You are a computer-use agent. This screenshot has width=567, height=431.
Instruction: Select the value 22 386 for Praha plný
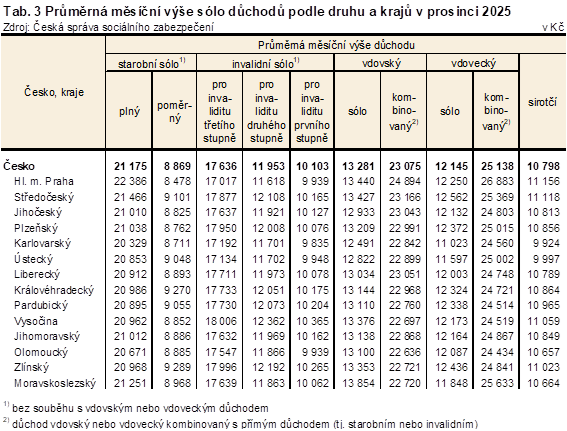(130, 181)
